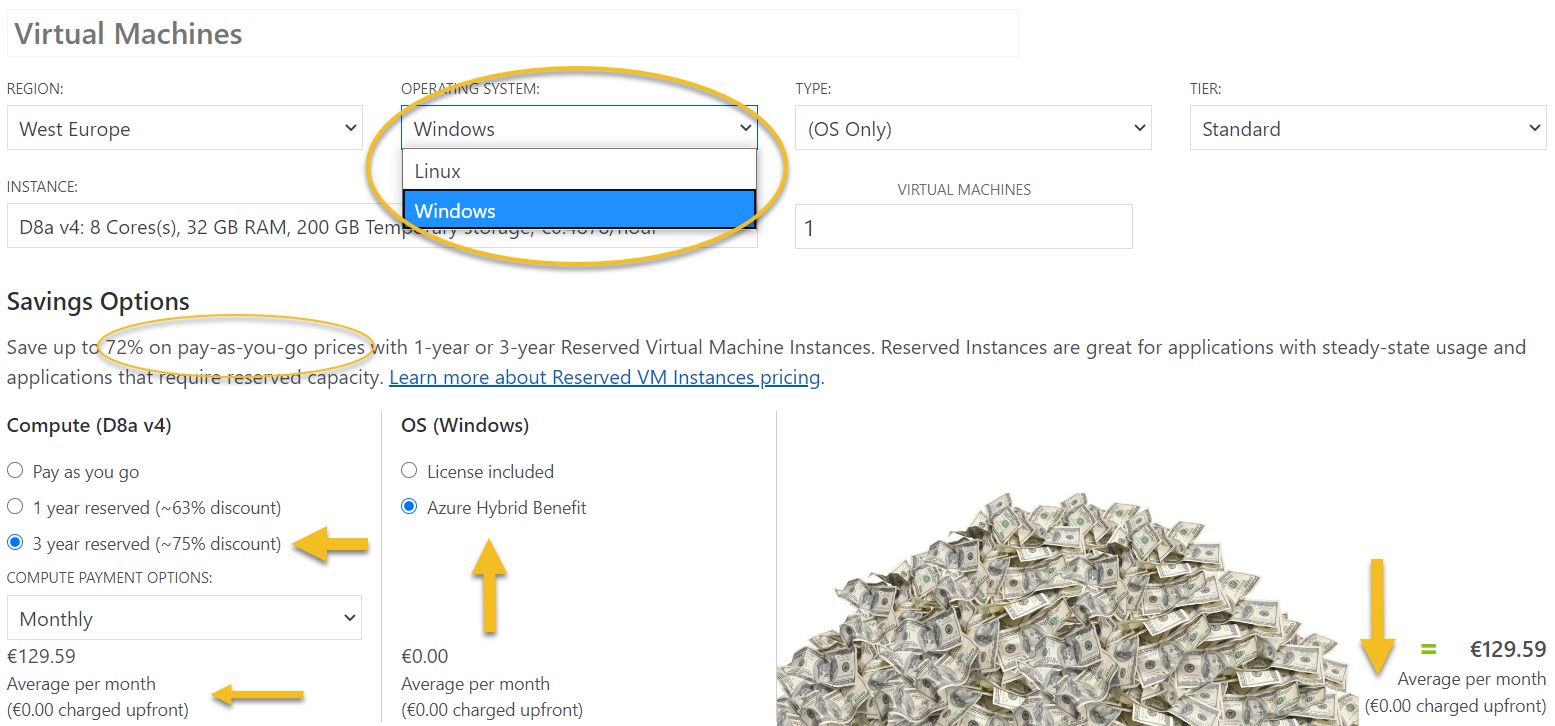
Task: Select the Pay as you go radio button
Action: [x=15, y=471]
